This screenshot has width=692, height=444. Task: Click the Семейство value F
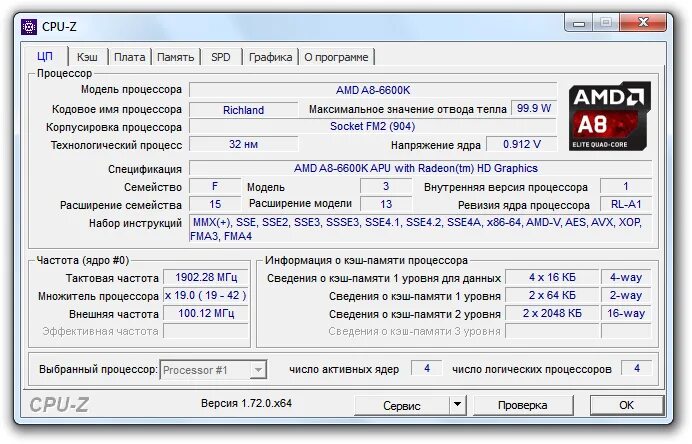pos(215,186)
